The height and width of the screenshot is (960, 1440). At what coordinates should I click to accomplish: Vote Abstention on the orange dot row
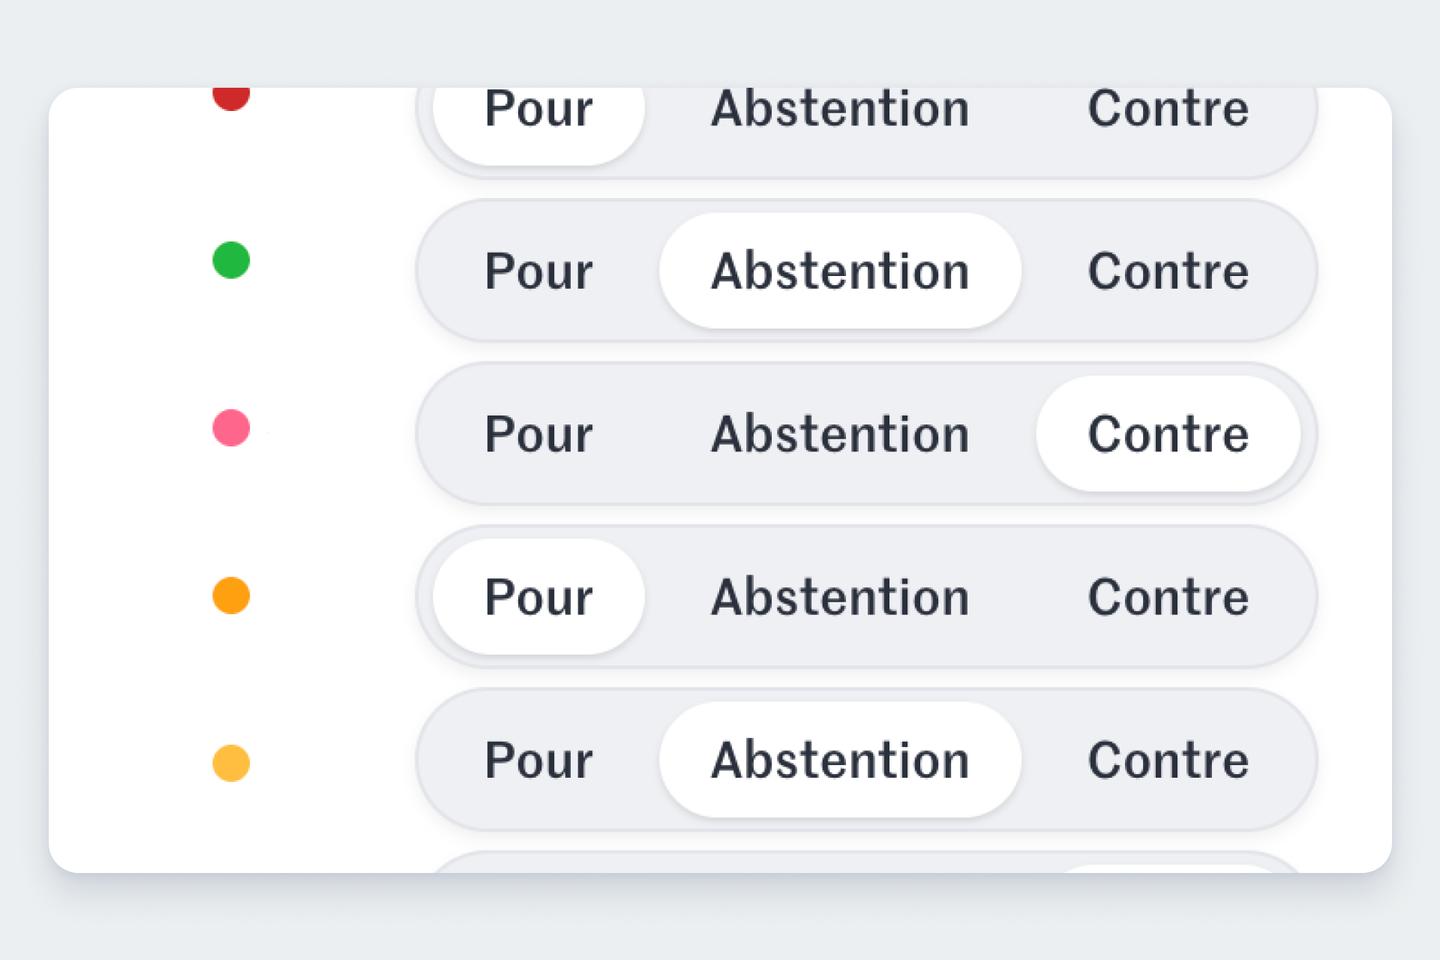pos(838,596)
